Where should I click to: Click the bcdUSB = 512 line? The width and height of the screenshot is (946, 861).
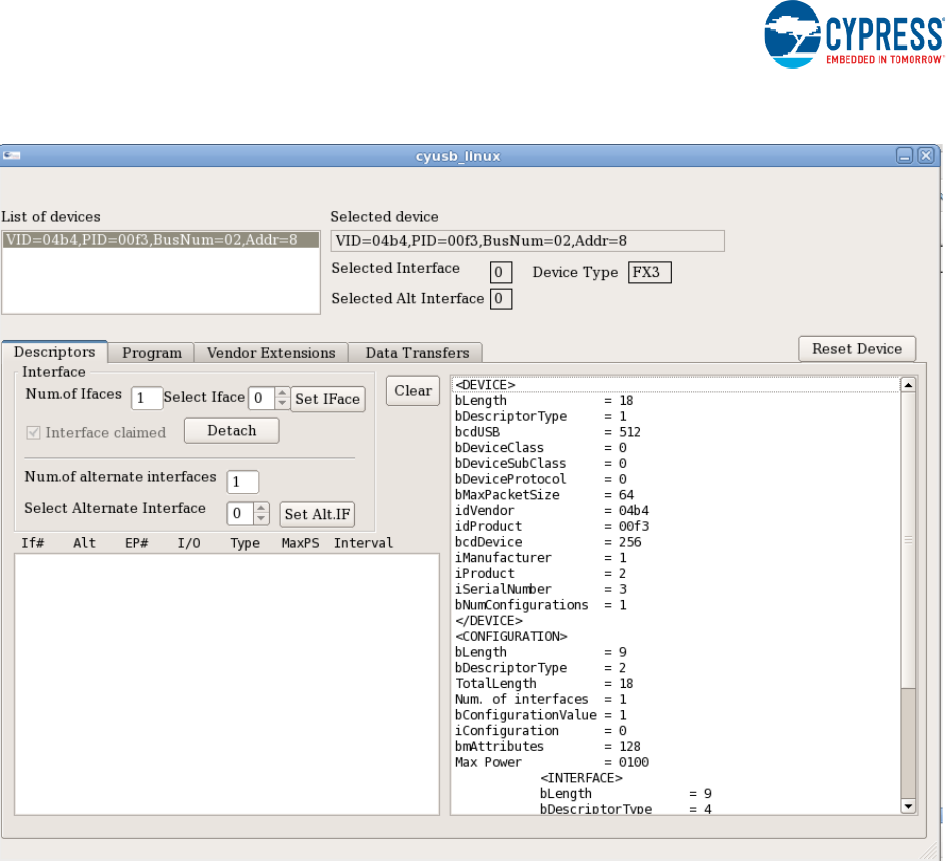[548, 432]
